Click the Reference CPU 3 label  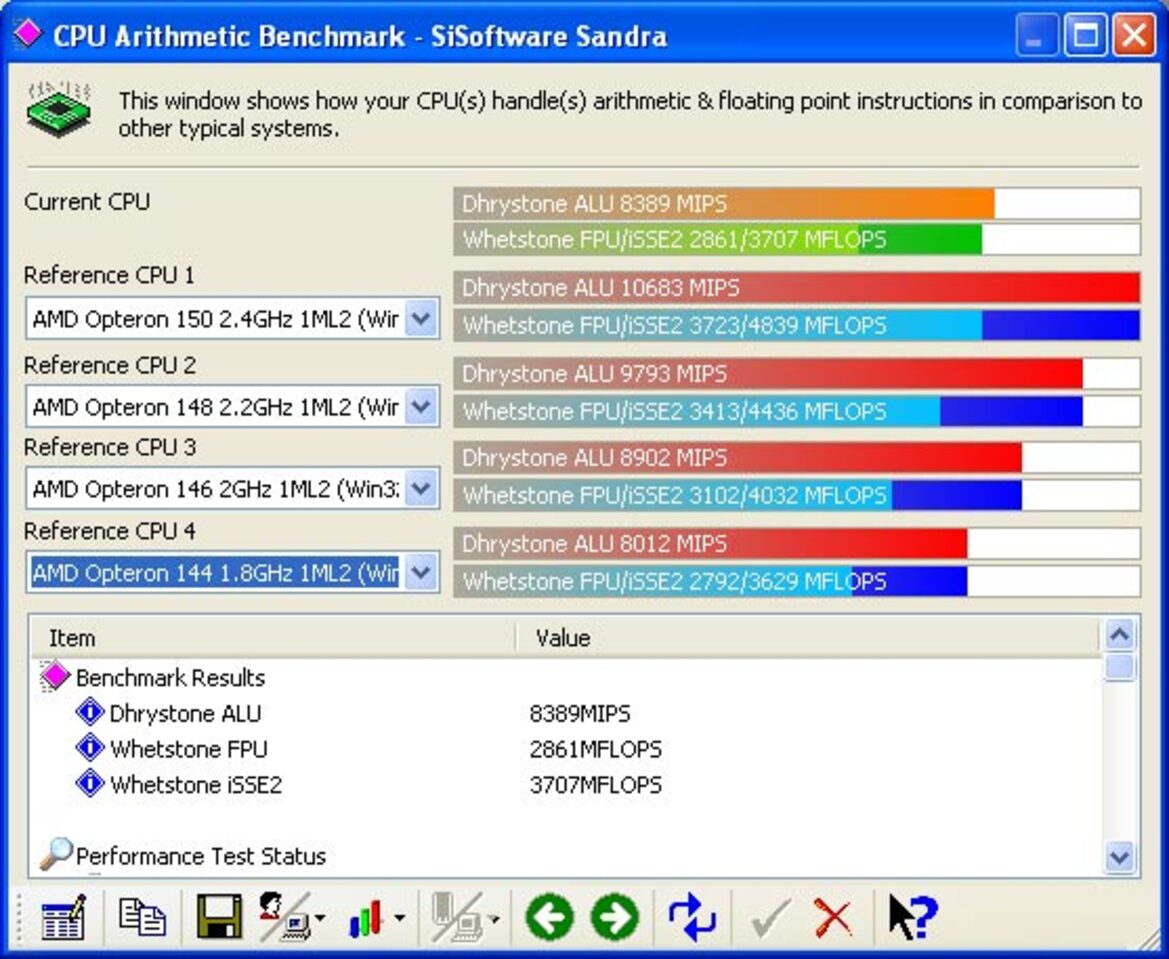coord(110,447)
